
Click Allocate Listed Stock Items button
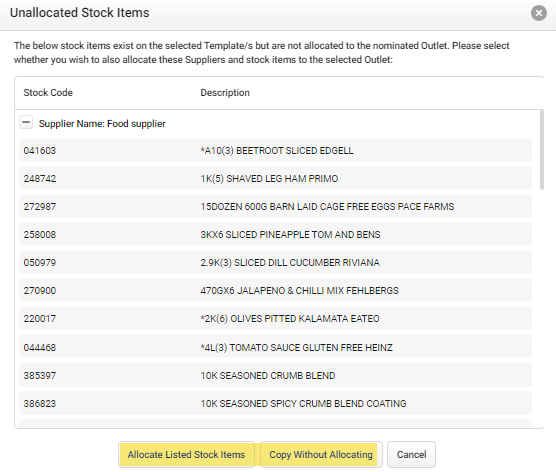pyautogui.click(x=186, y=454)
